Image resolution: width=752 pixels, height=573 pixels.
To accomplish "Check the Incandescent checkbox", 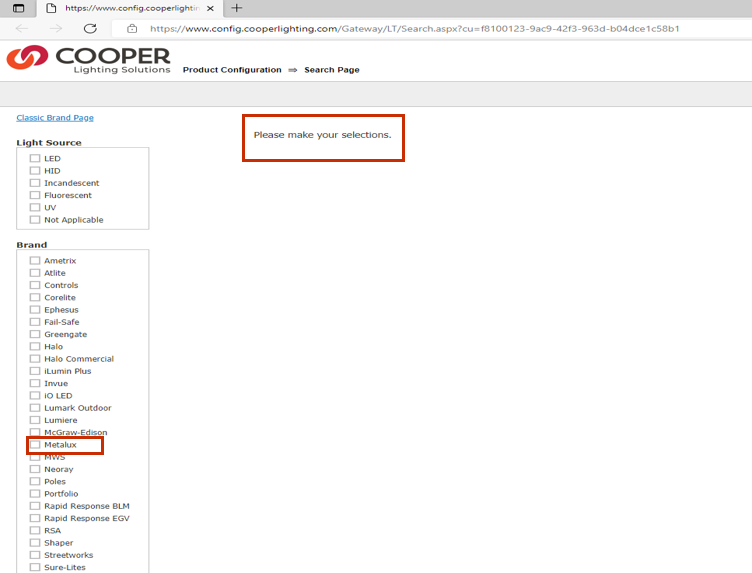I will [x=35, y=183].
